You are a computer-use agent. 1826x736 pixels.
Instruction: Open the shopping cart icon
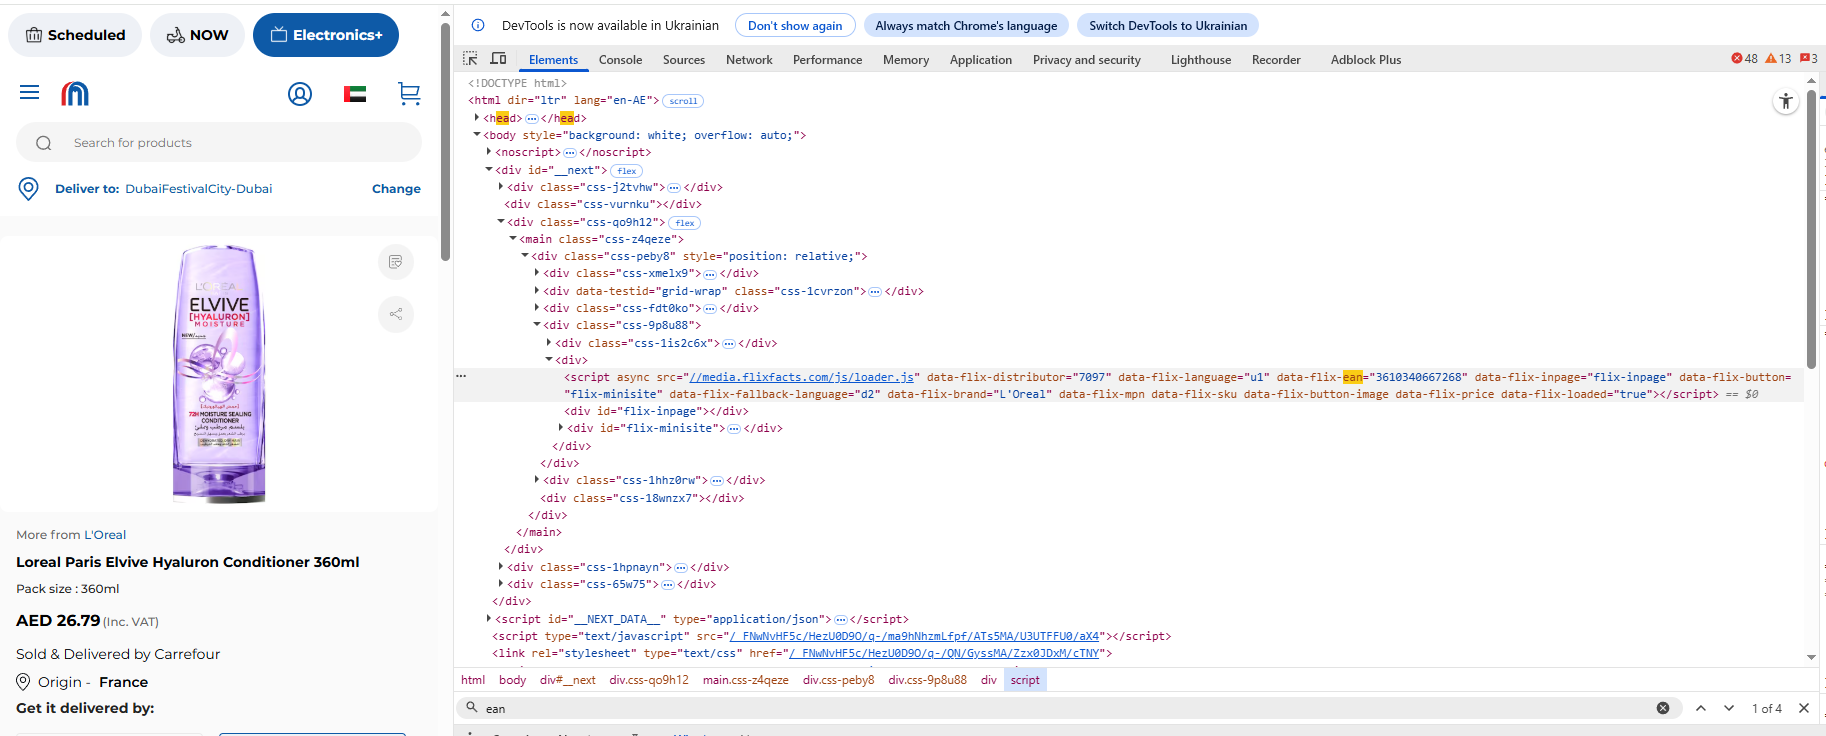409,94
